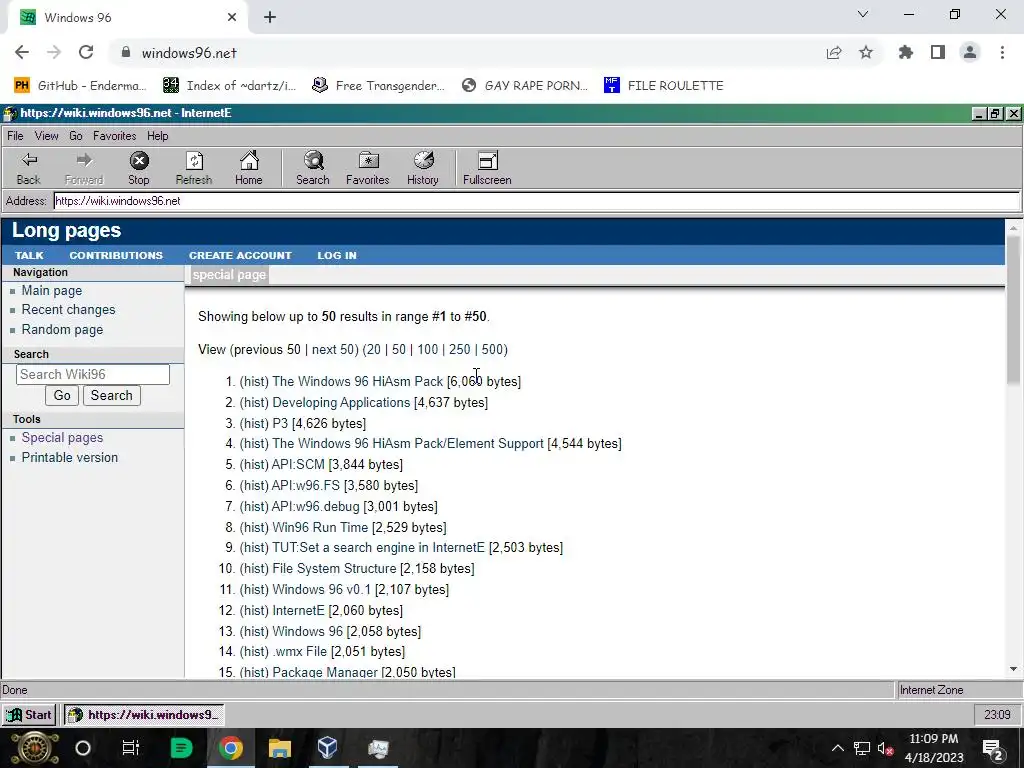Open API:SCM page link

[298, 464]
